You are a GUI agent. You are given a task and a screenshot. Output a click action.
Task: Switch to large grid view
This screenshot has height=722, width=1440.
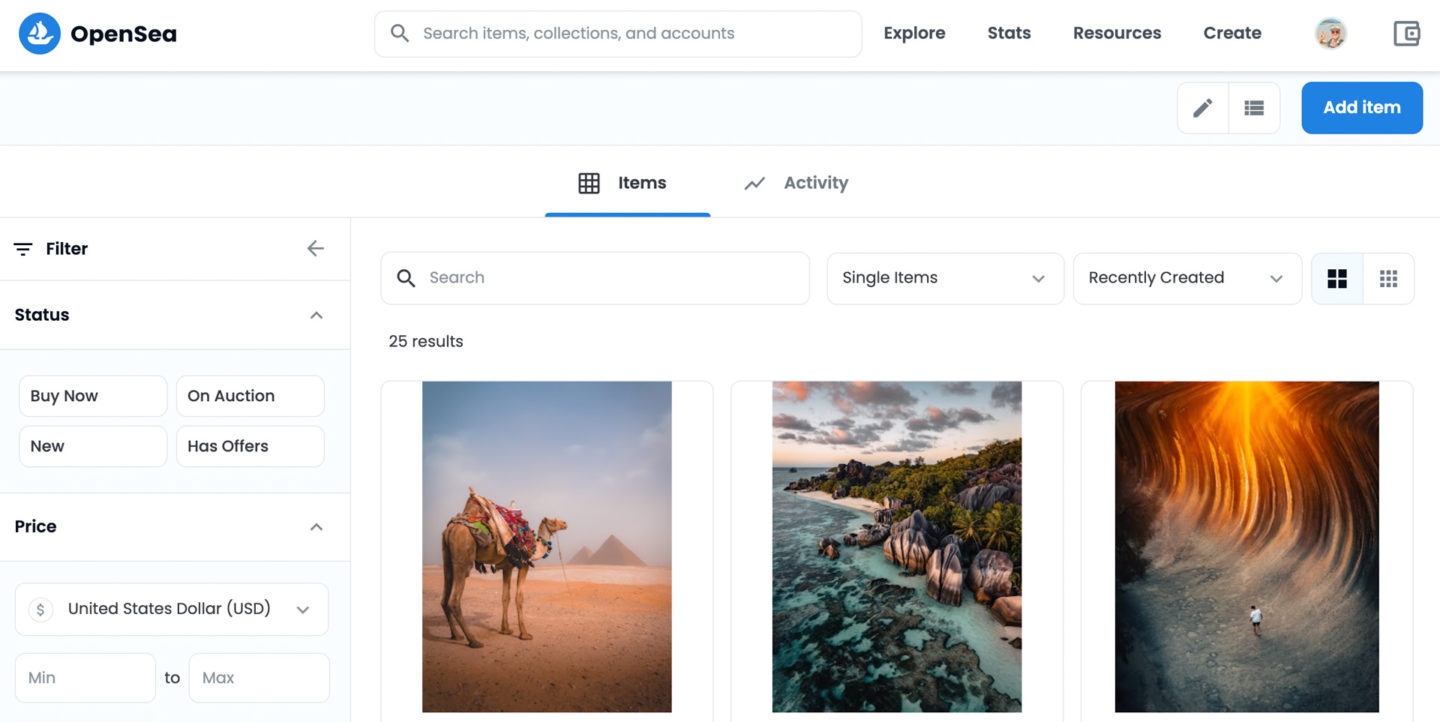click(1337, 279)
